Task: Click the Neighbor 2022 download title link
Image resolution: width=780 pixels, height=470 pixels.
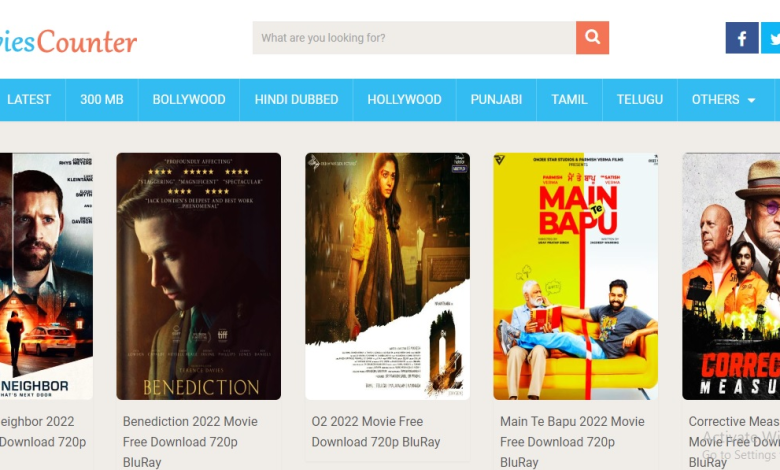Action: click(x=43, y=432)
